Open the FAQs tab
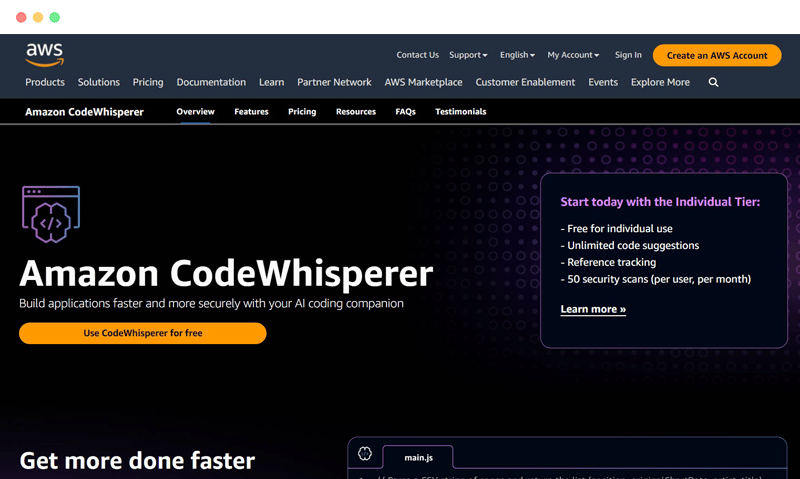The image size is (800, 479). pos(406,112)
